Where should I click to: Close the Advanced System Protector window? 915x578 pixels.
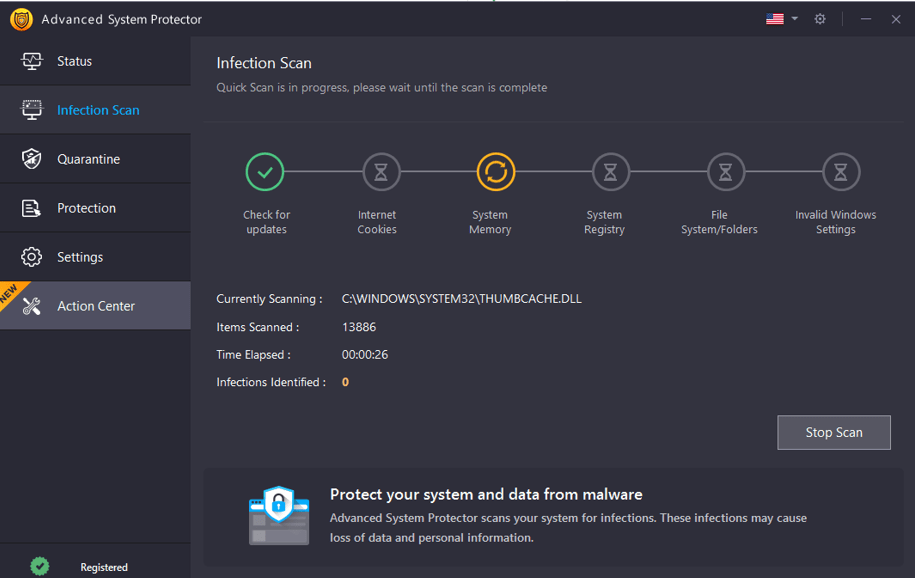pos(896,19)
